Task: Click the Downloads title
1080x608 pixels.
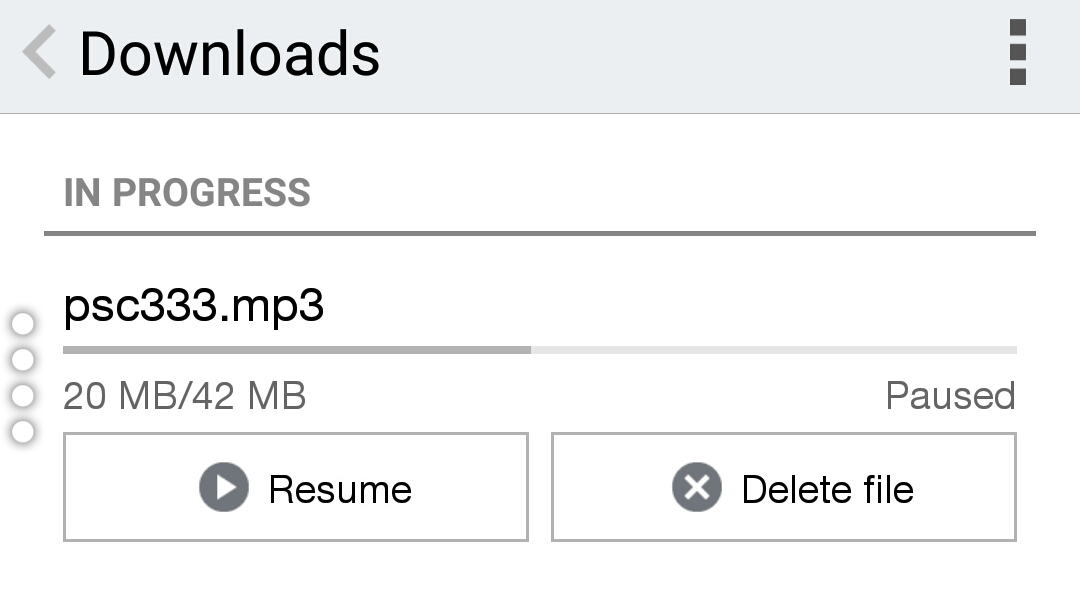Action: click(x=229, y=54)
